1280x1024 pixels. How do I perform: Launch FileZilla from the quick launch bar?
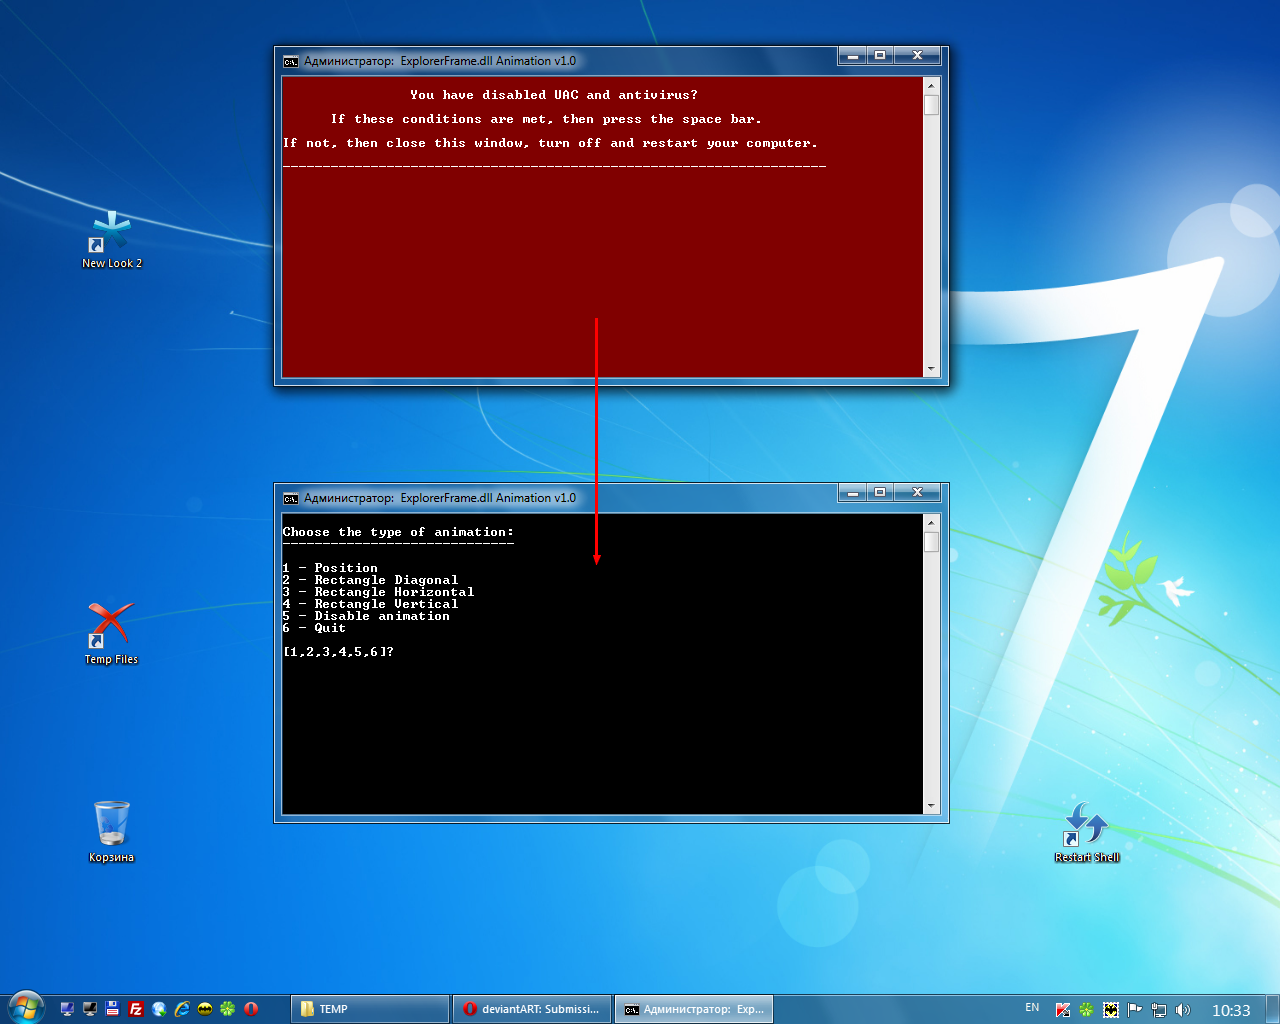tap(136, 1009)
